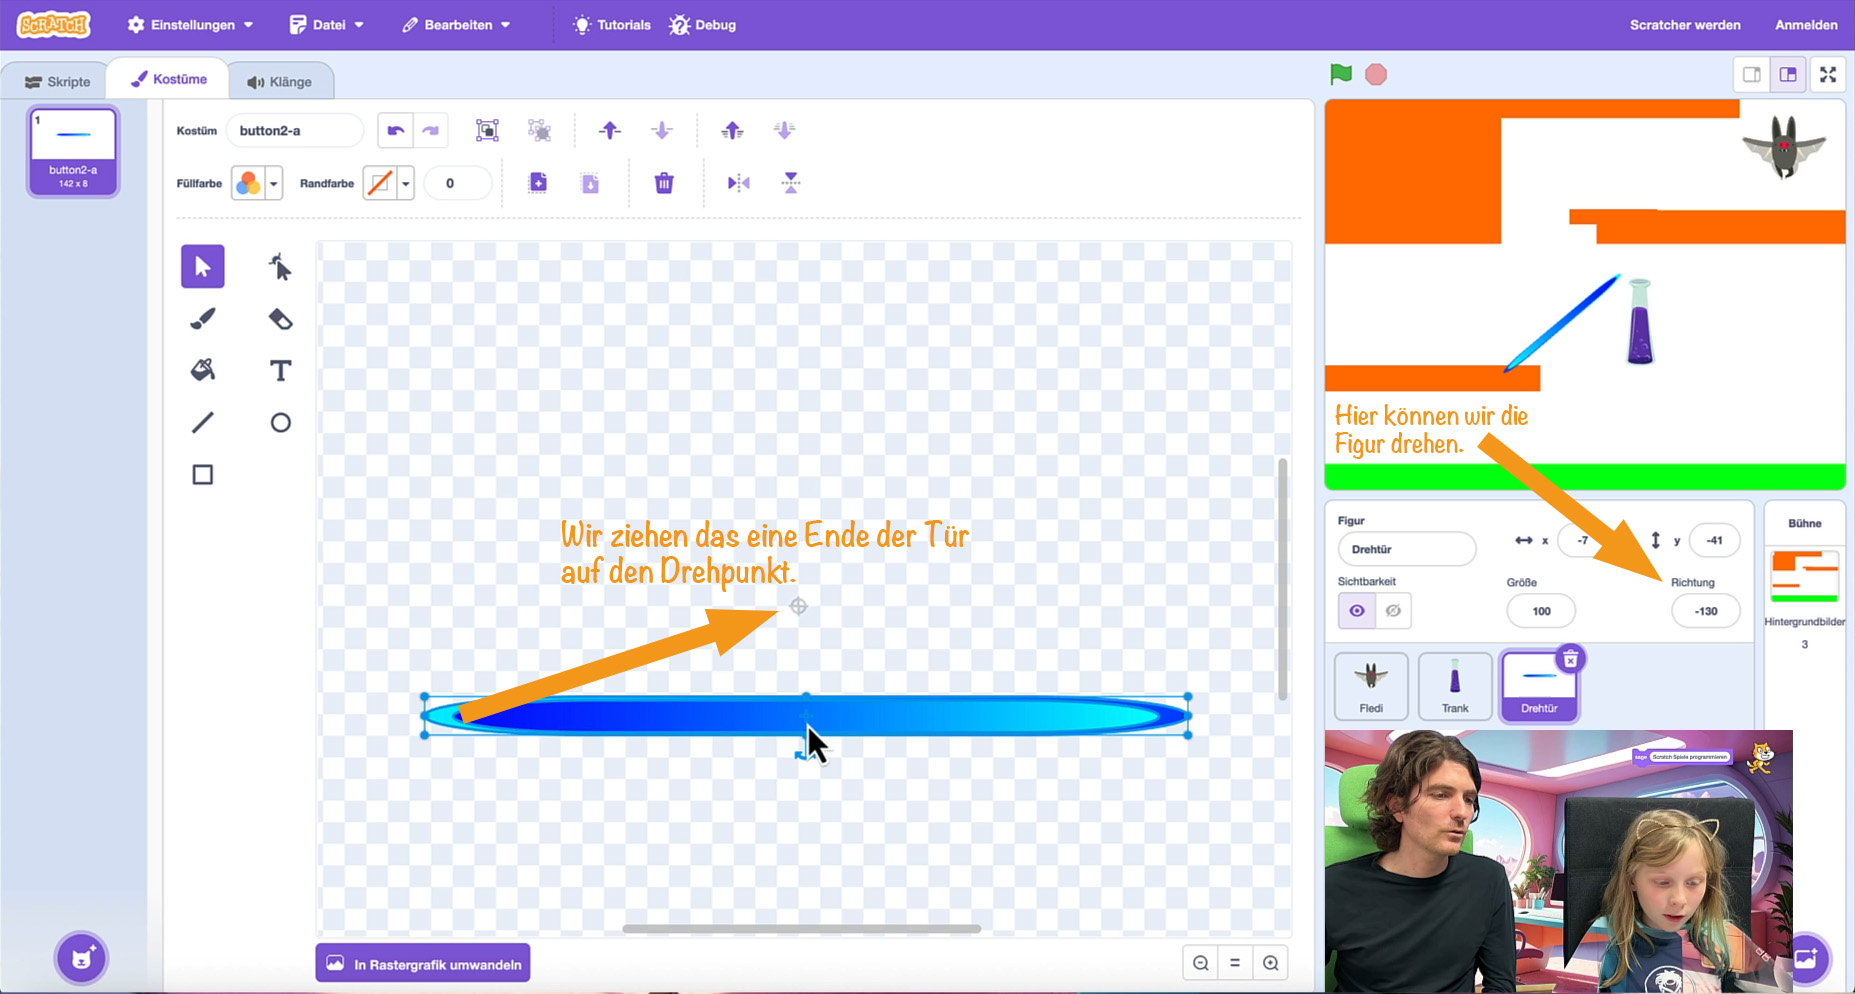The width and height of the screenshot is (1855, 994).
Task: Flip the costume horizontally
Action: click(738, 183)
